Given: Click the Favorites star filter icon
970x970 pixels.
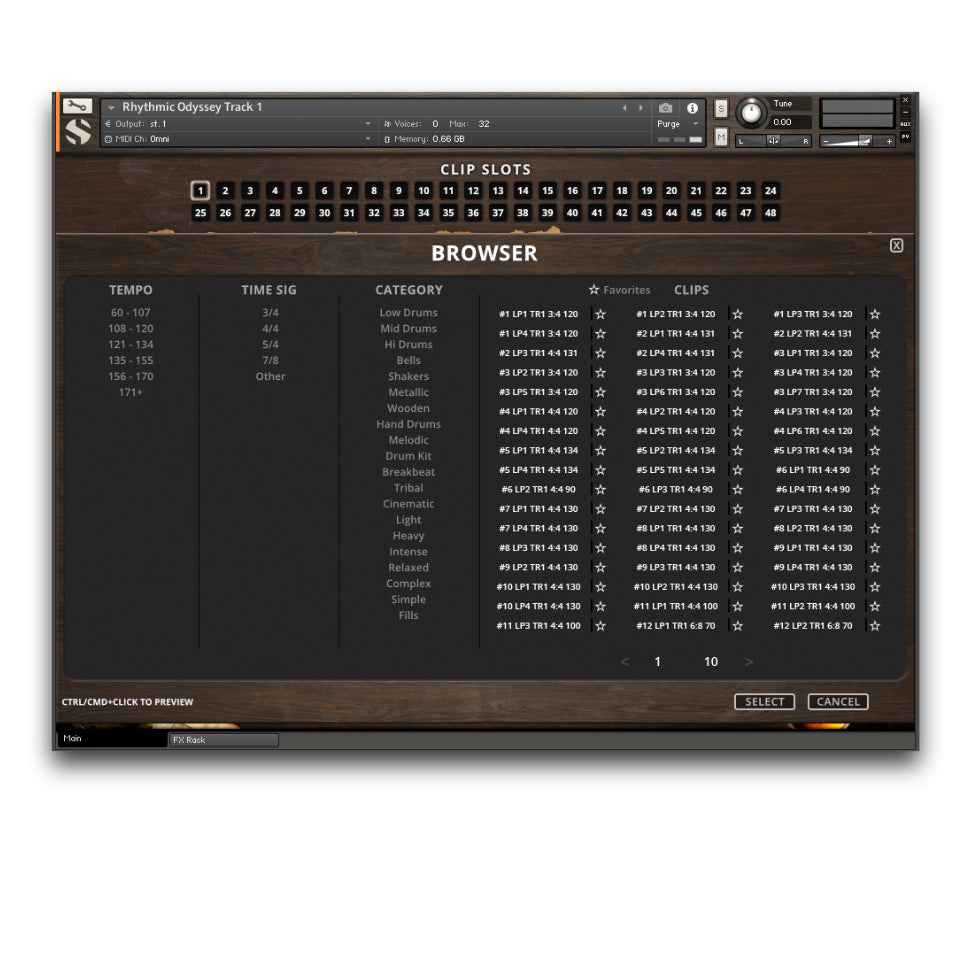Looking at the screenshot, I should [594, 290].
